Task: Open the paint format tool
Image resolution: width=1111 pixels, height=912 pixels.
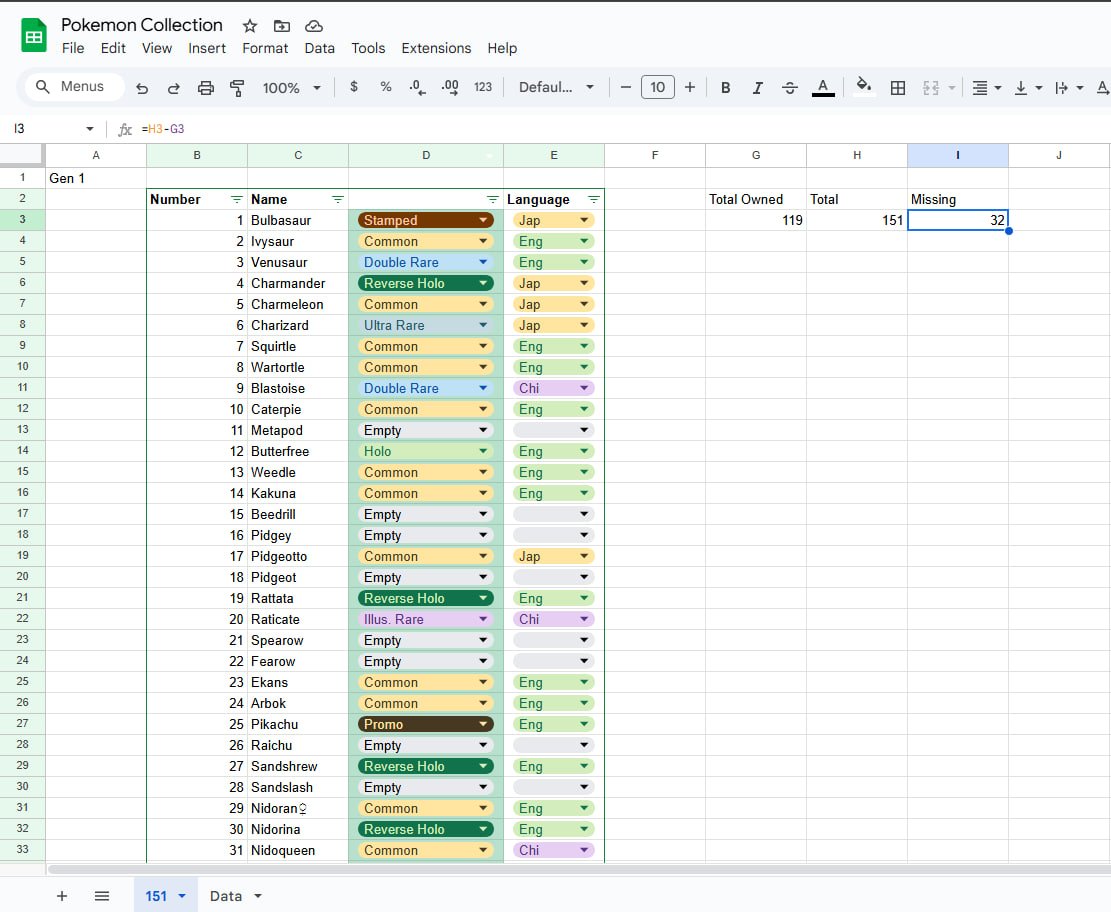Action: (x=237, y=87)
